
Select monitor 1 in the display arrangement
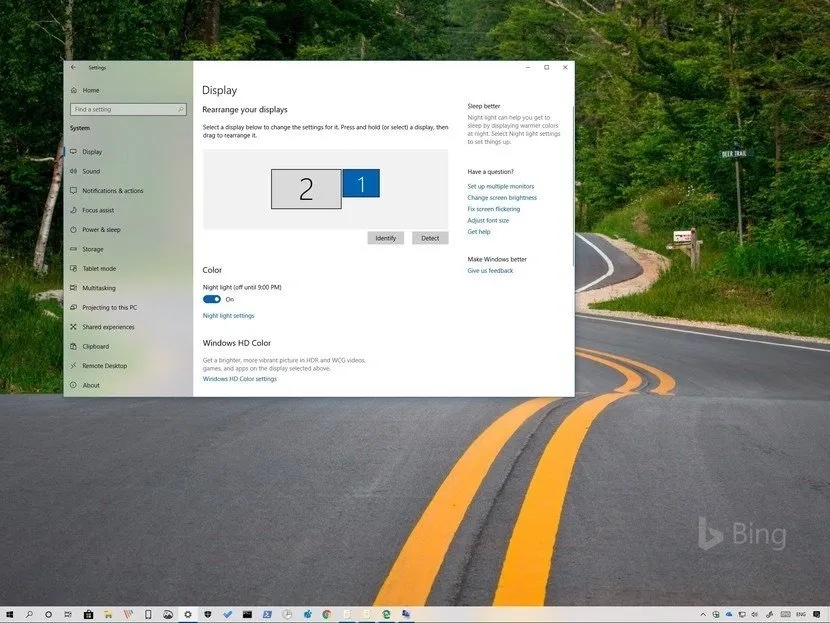point(361,184)
